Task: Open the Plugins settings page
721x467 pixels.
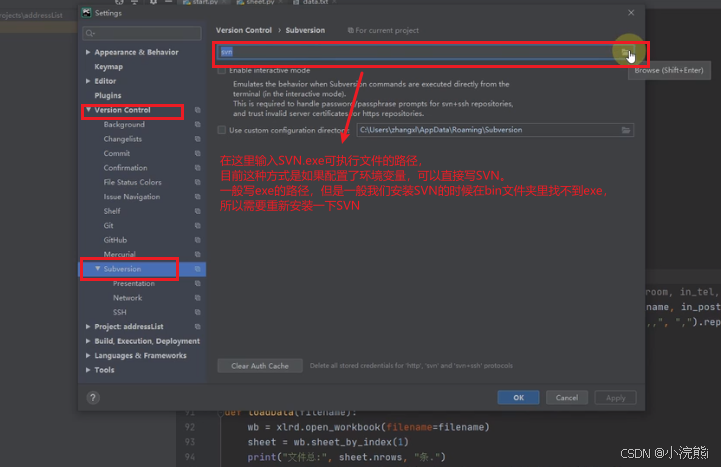Action: (x=108, y=96)
